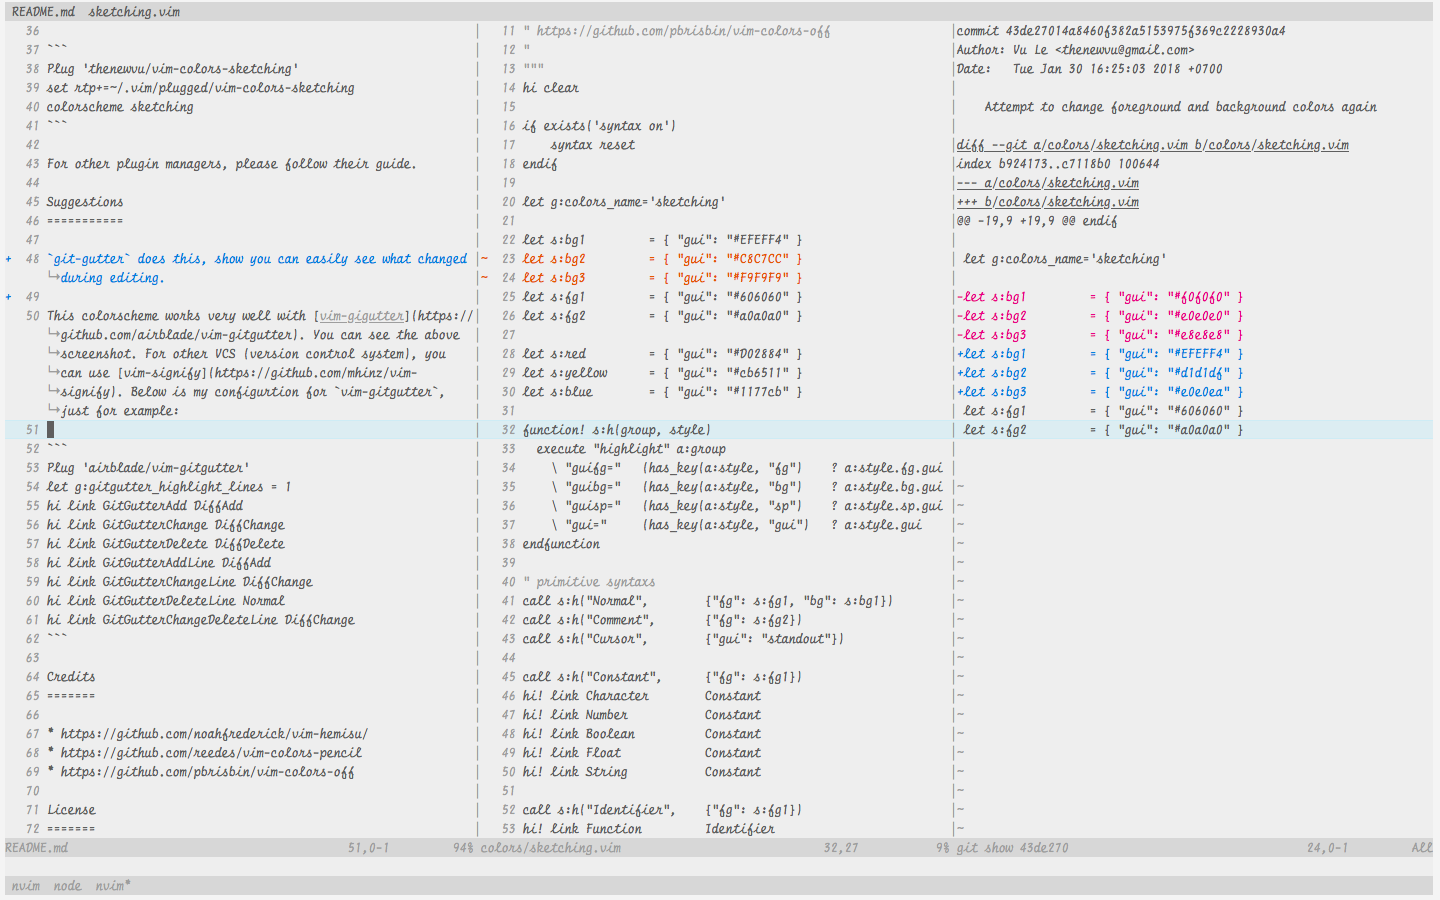Click 'call s:h("Cursor",' line
The image size is (1440, 900).
point(683,639)
